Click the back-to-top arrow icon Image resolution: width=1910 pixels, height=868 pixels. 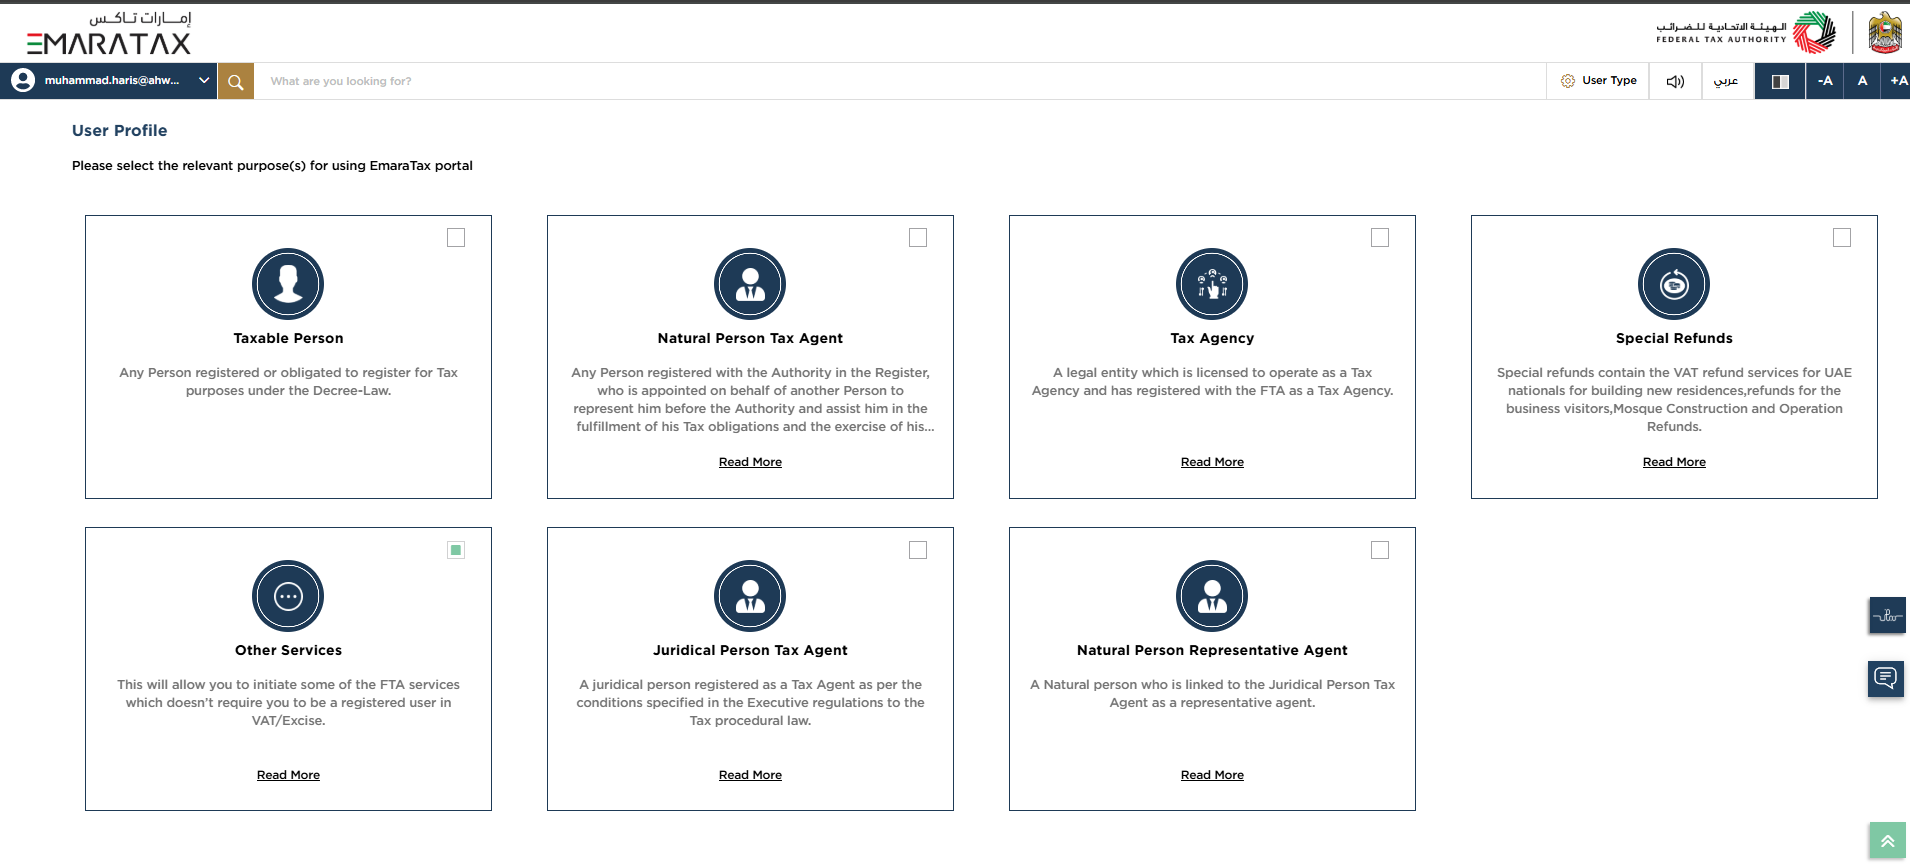[x=1887, y=841]
